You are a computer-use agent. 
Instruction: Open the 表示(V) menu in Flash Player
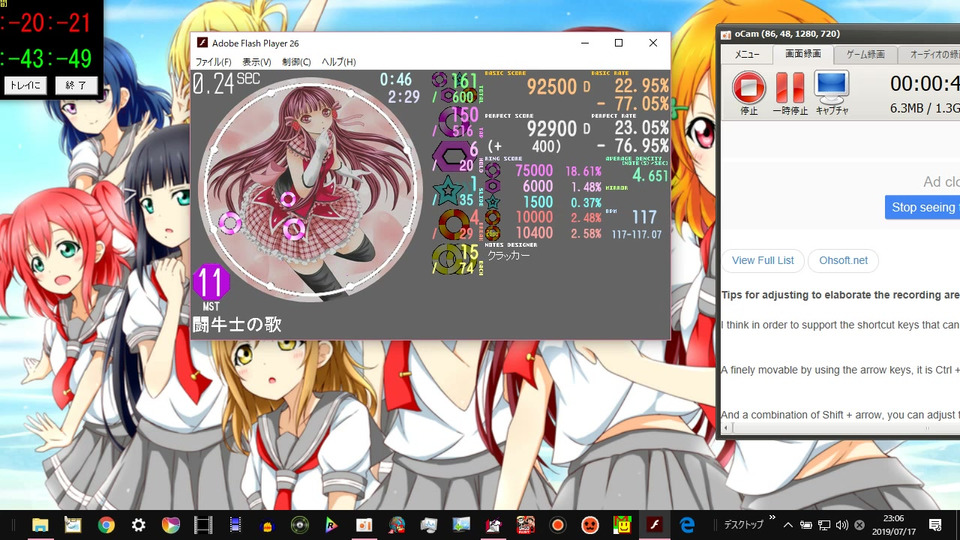tap(257, 62)
